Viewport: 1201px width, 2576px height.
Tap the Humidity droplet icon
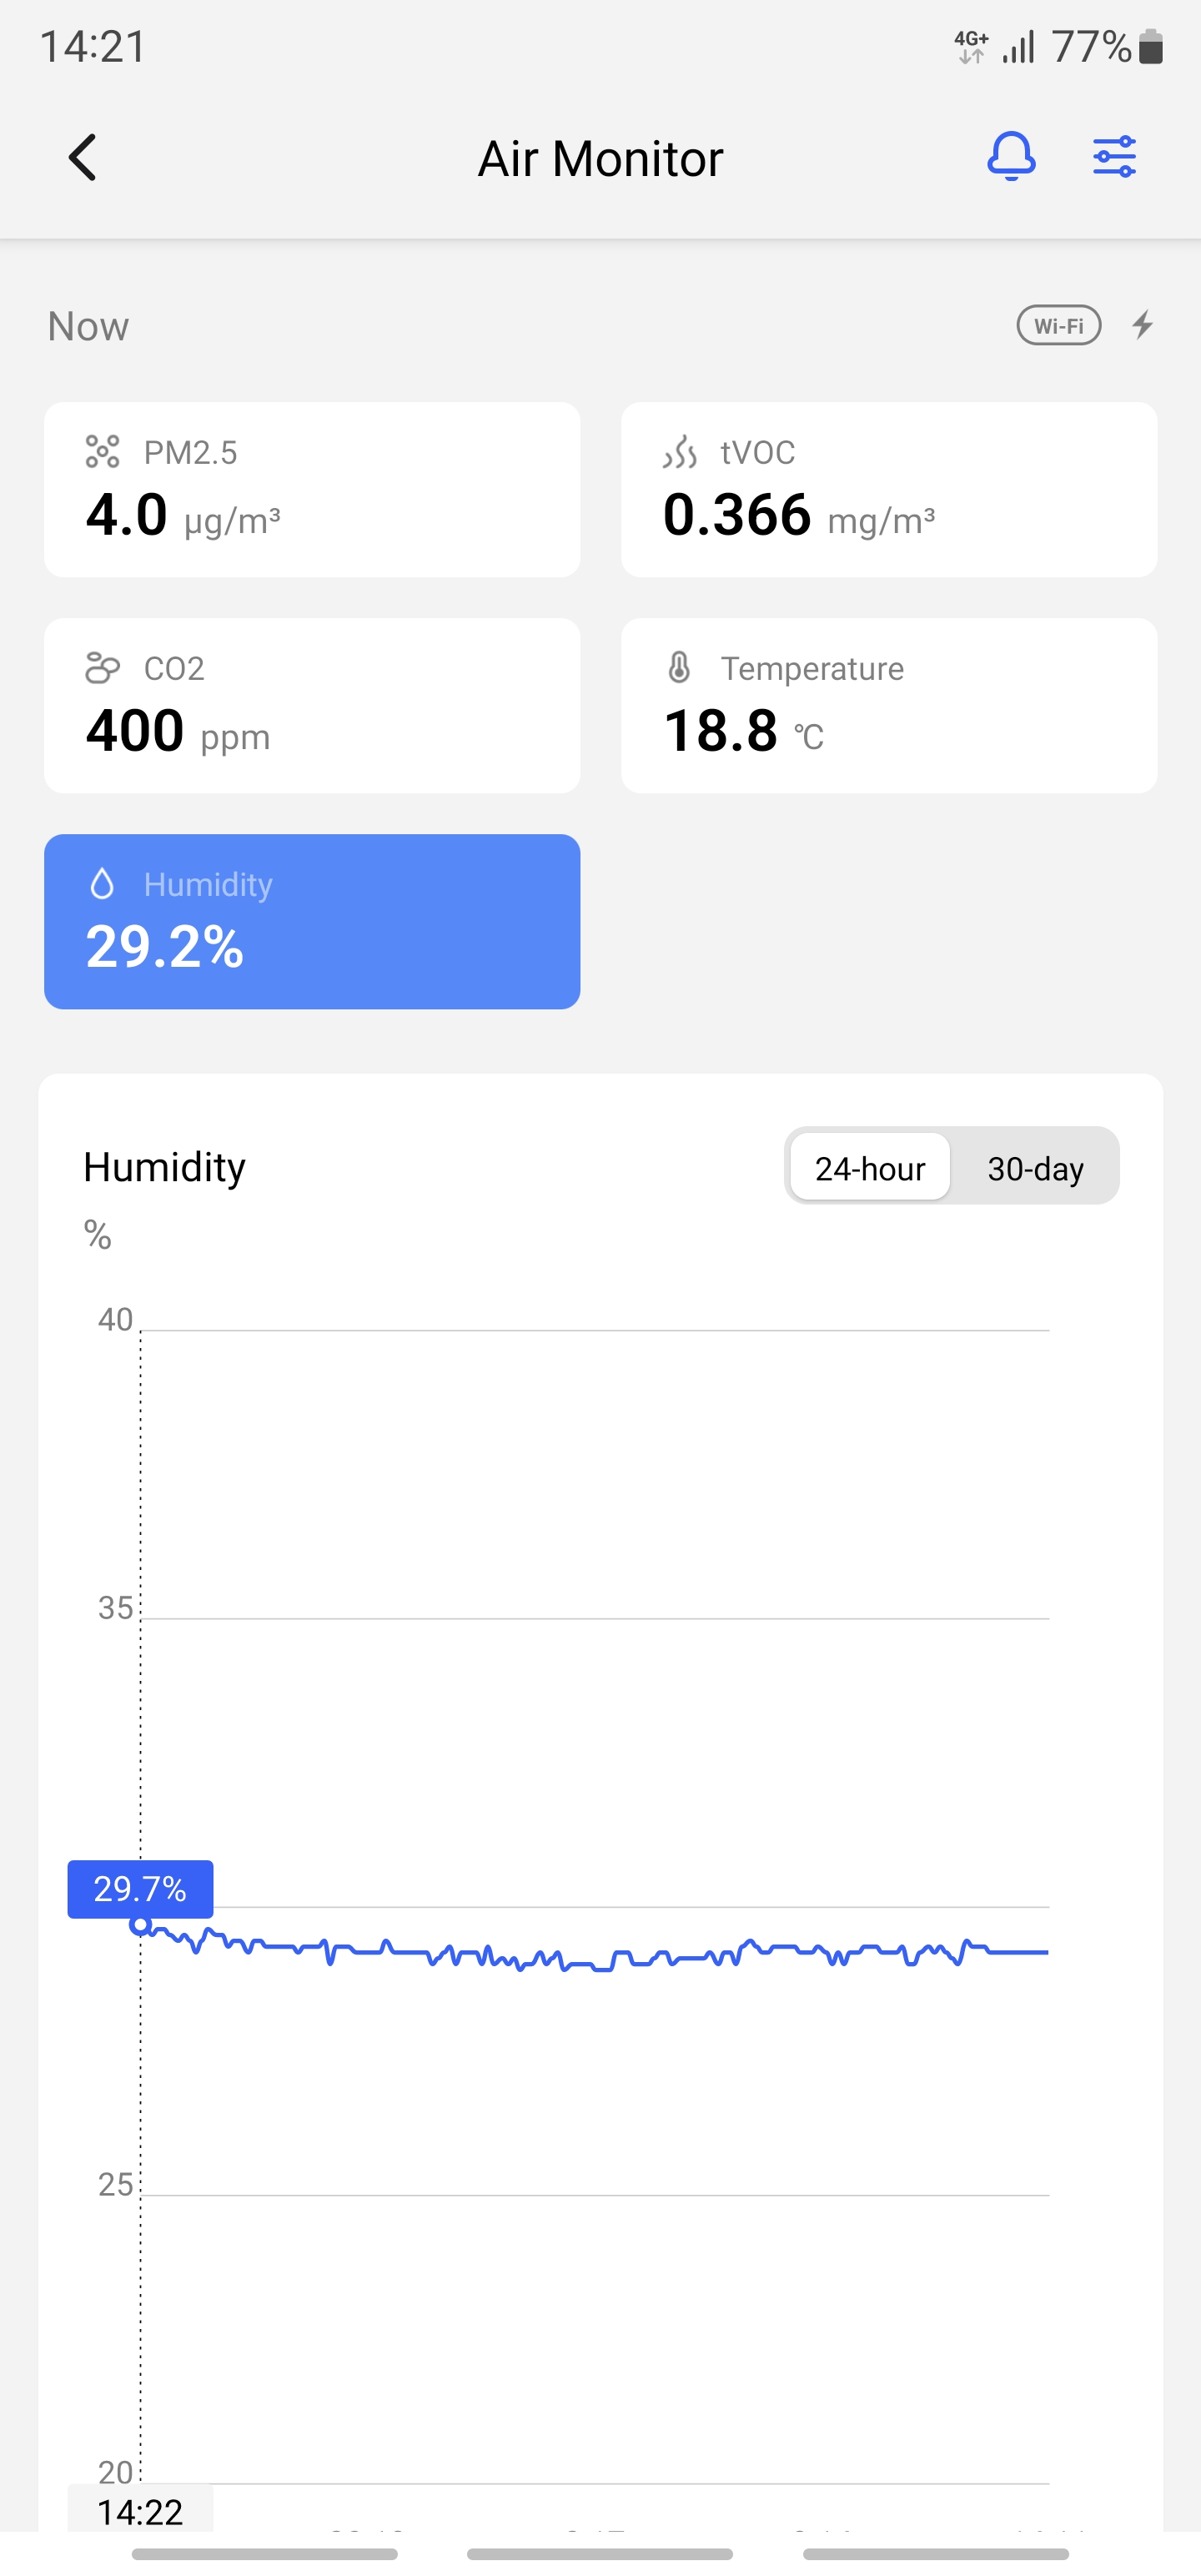[102, 884]
